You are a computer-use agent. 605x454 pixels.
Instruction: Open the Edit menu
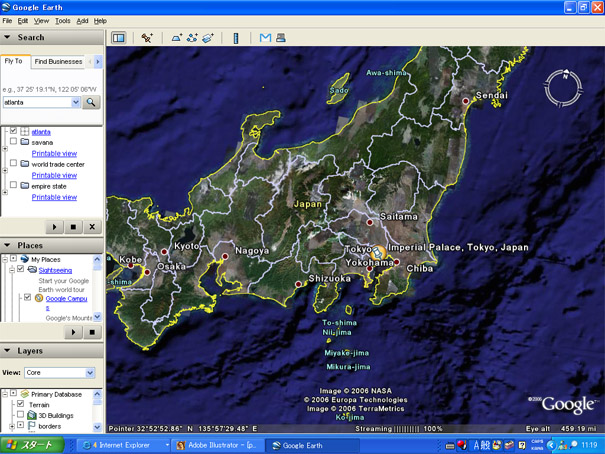coord(22,21)
